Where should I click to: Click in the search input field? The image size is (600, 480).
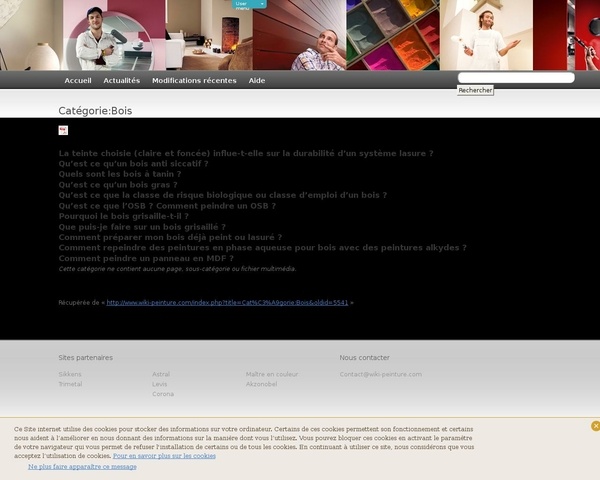(x=515, y=77)
